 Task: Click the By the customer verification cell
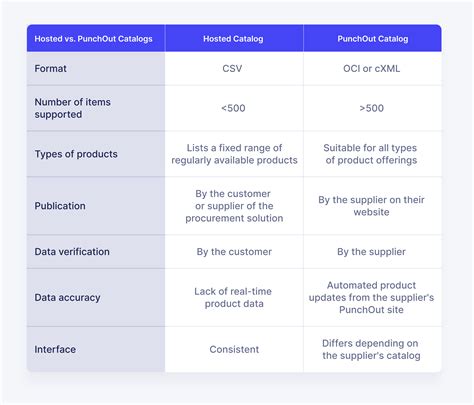[234, 252]
